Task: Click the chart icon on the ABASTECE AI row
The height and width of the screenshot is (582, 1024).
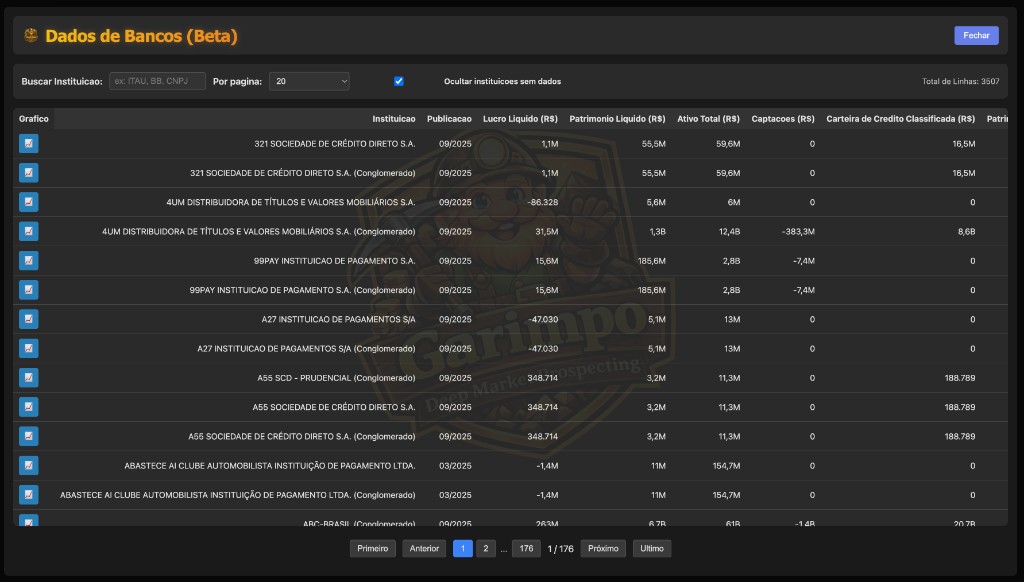Action: pos(28,465)
